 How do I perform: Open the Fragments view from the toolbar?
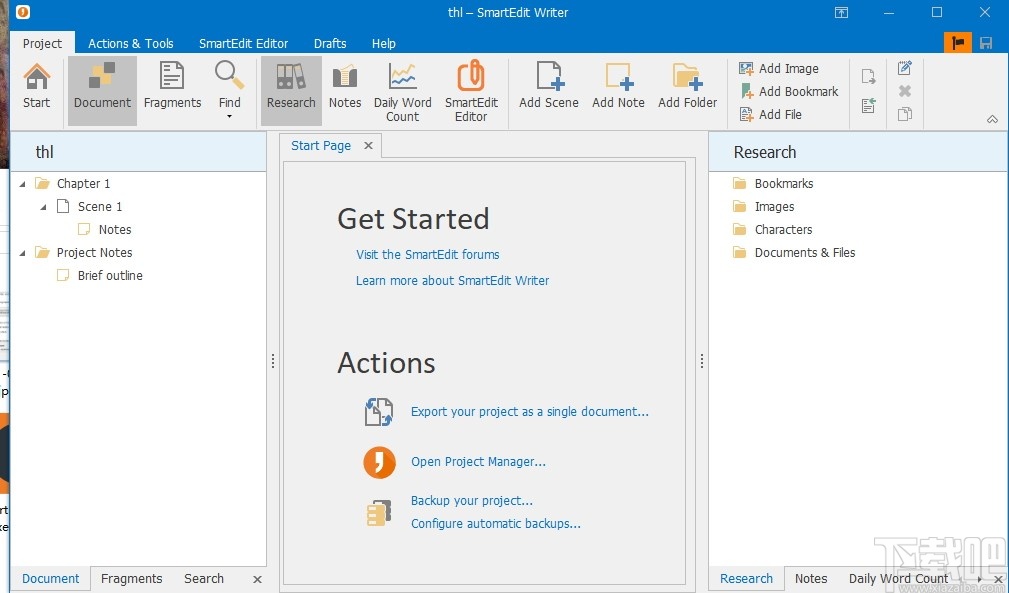tap(171, 88)
